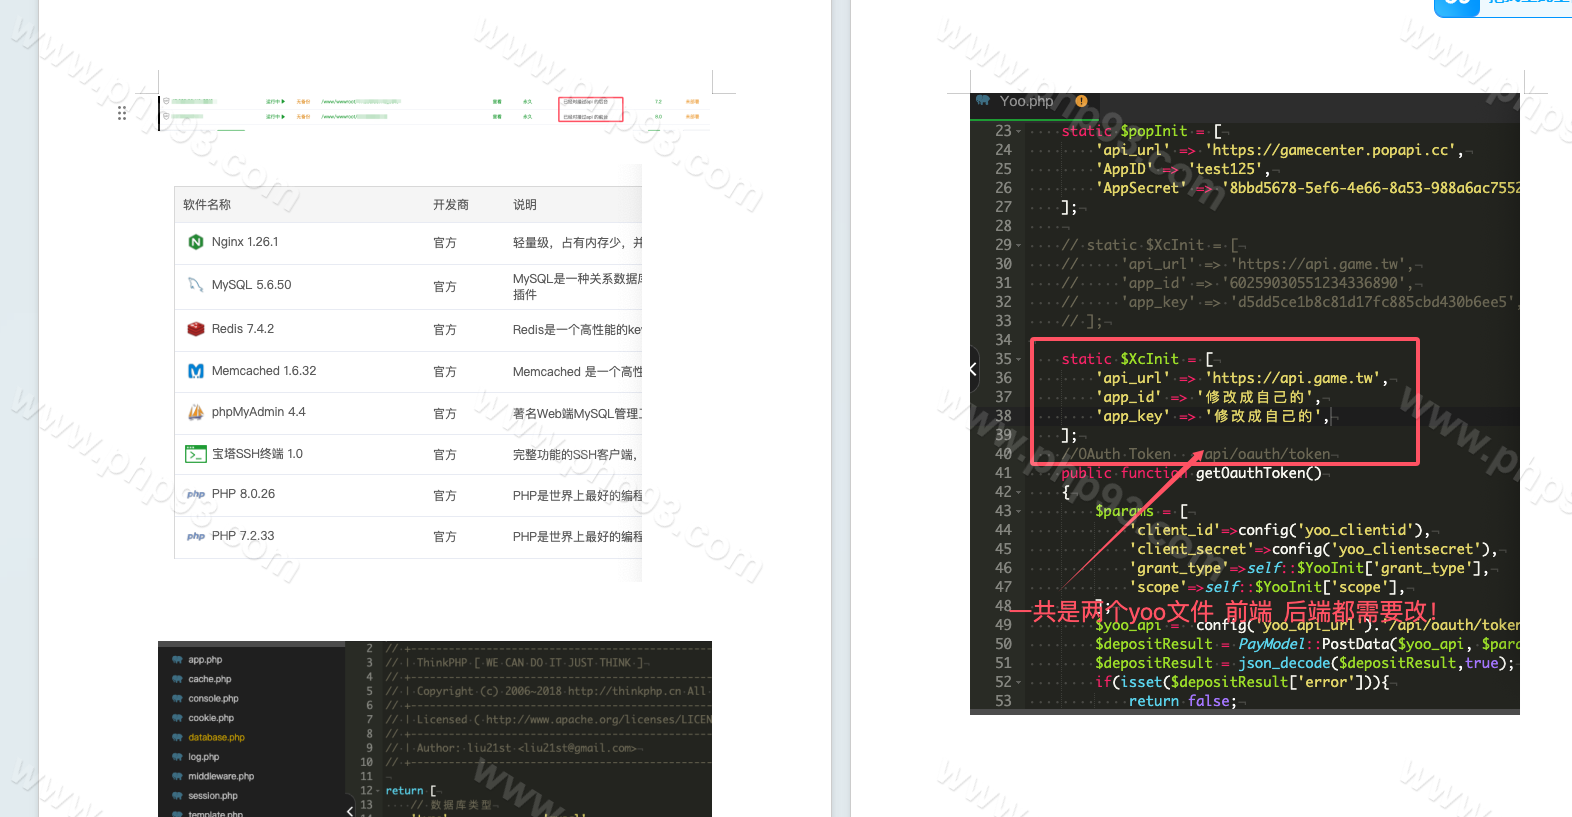Screen dimensions: 1572x817
Task: Click the orange warning icon beside Yoo.php
Action: (x=1081, y=101)
